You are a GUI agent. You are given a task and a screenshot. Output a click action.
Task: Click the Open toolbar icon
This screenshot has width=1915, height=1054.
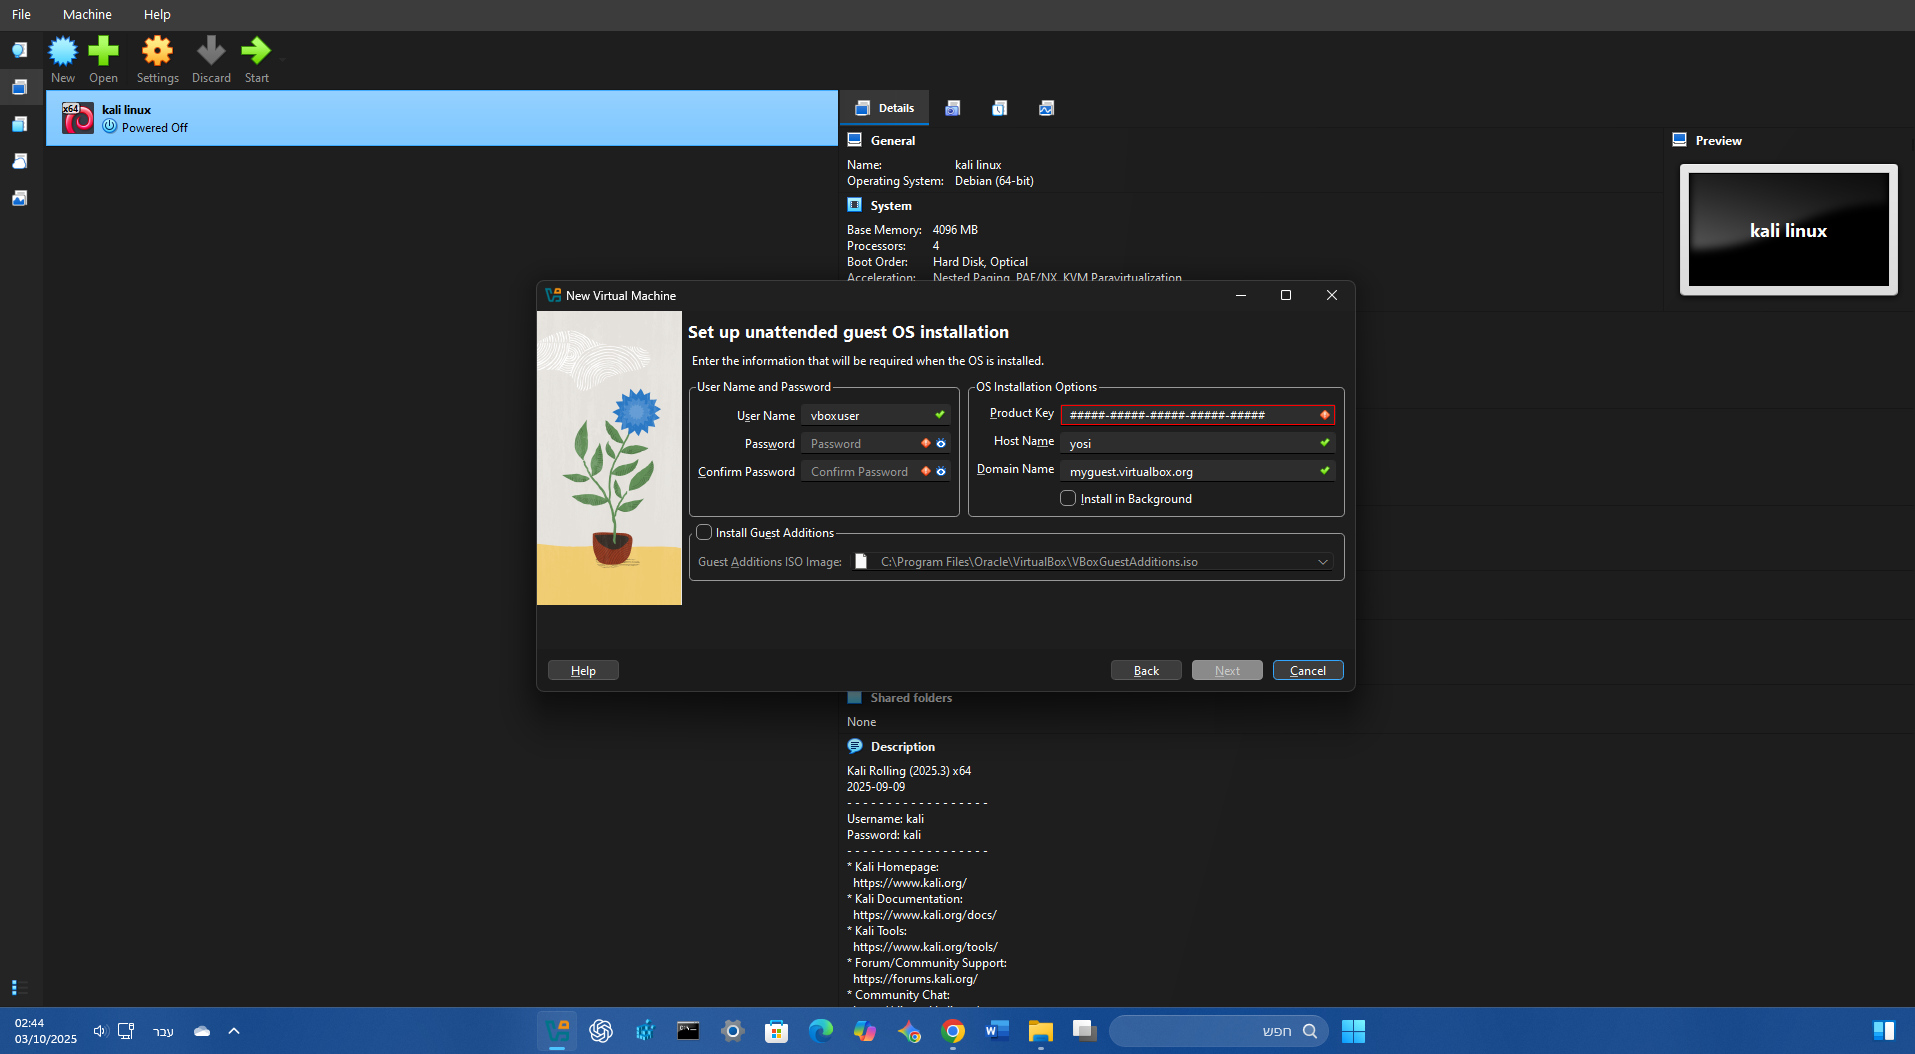click(103, 59)
